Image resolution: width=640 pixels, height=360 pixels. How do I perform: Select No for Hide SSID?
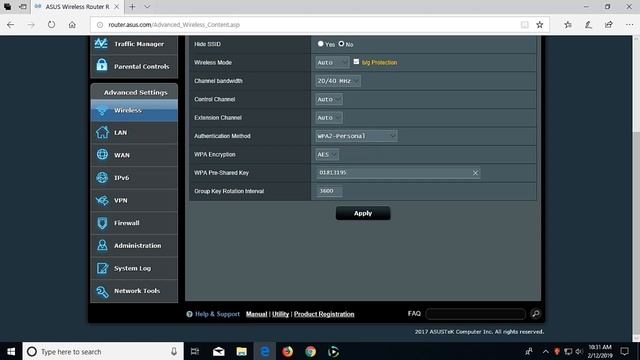pyautogui.click(x=341, y=44)
